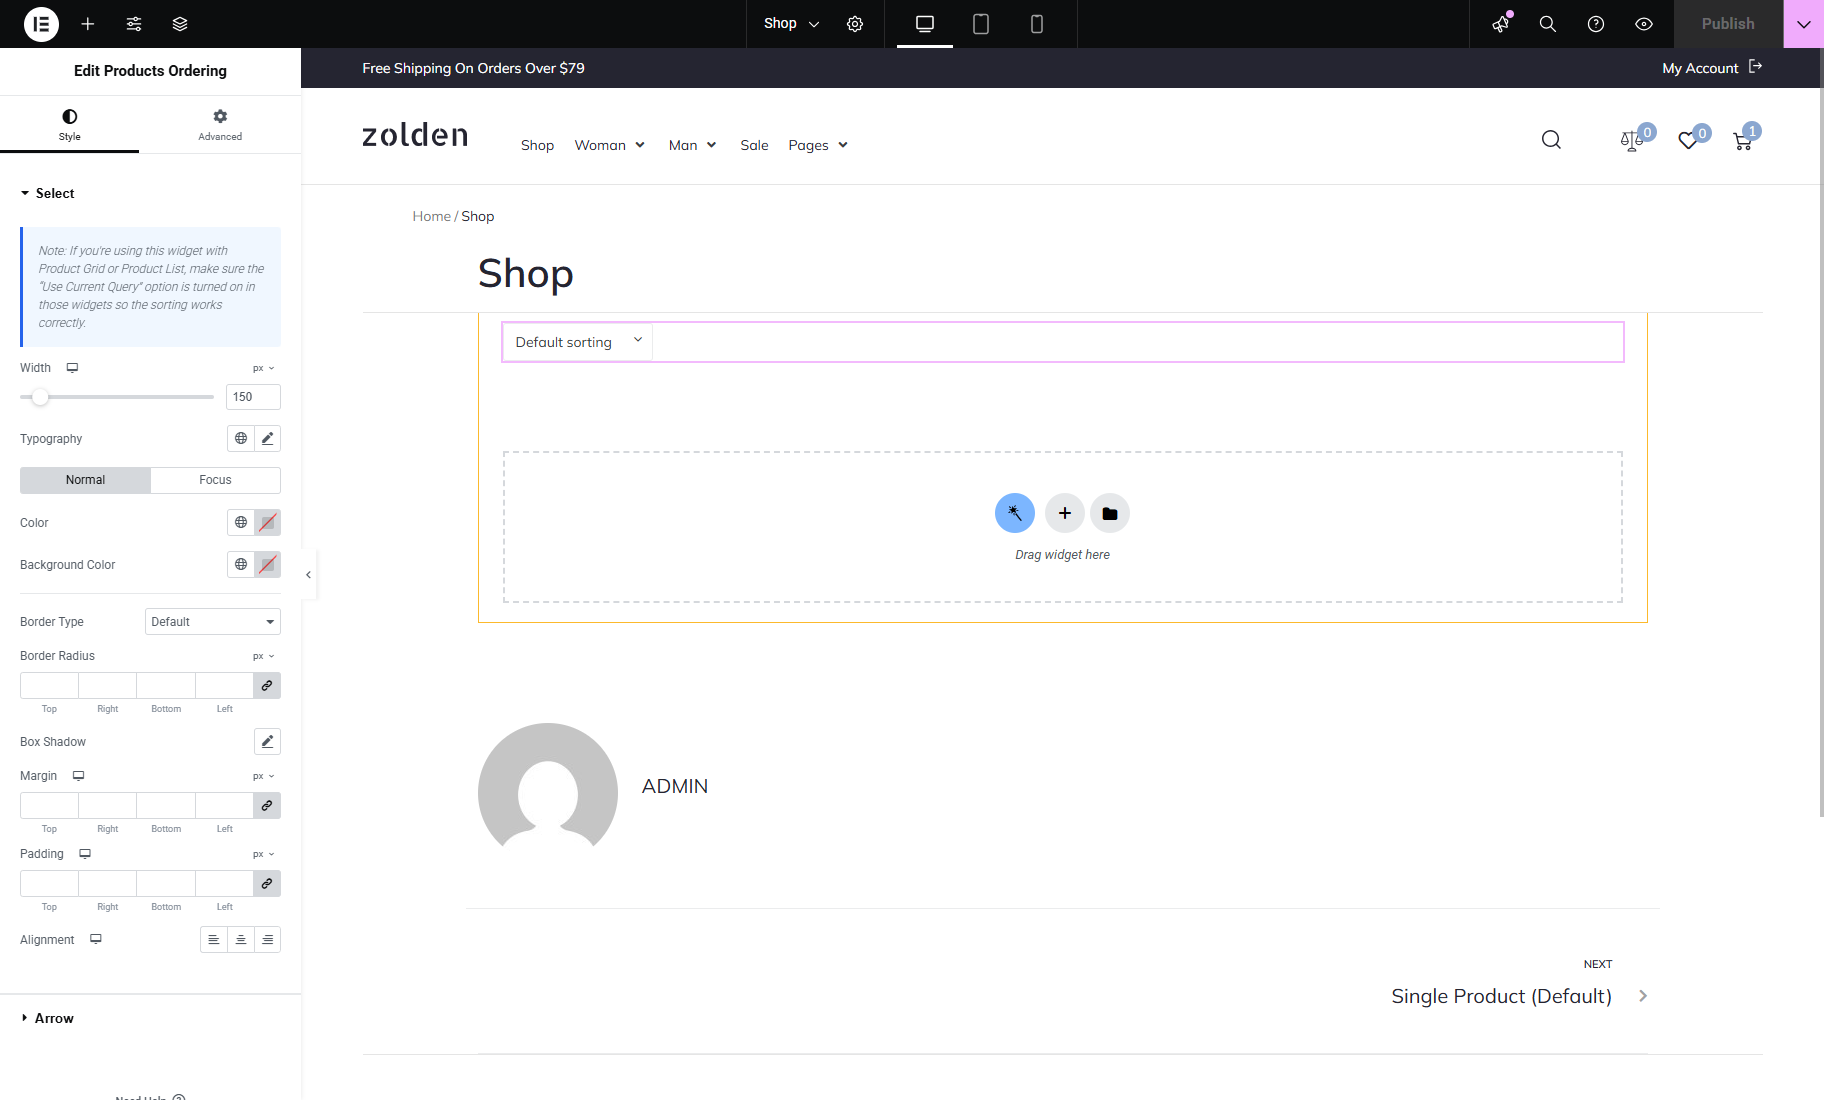Viewport: 1824px width, 1100px height.
Task: Open site settings sliders icon
Action: (134, 24)
